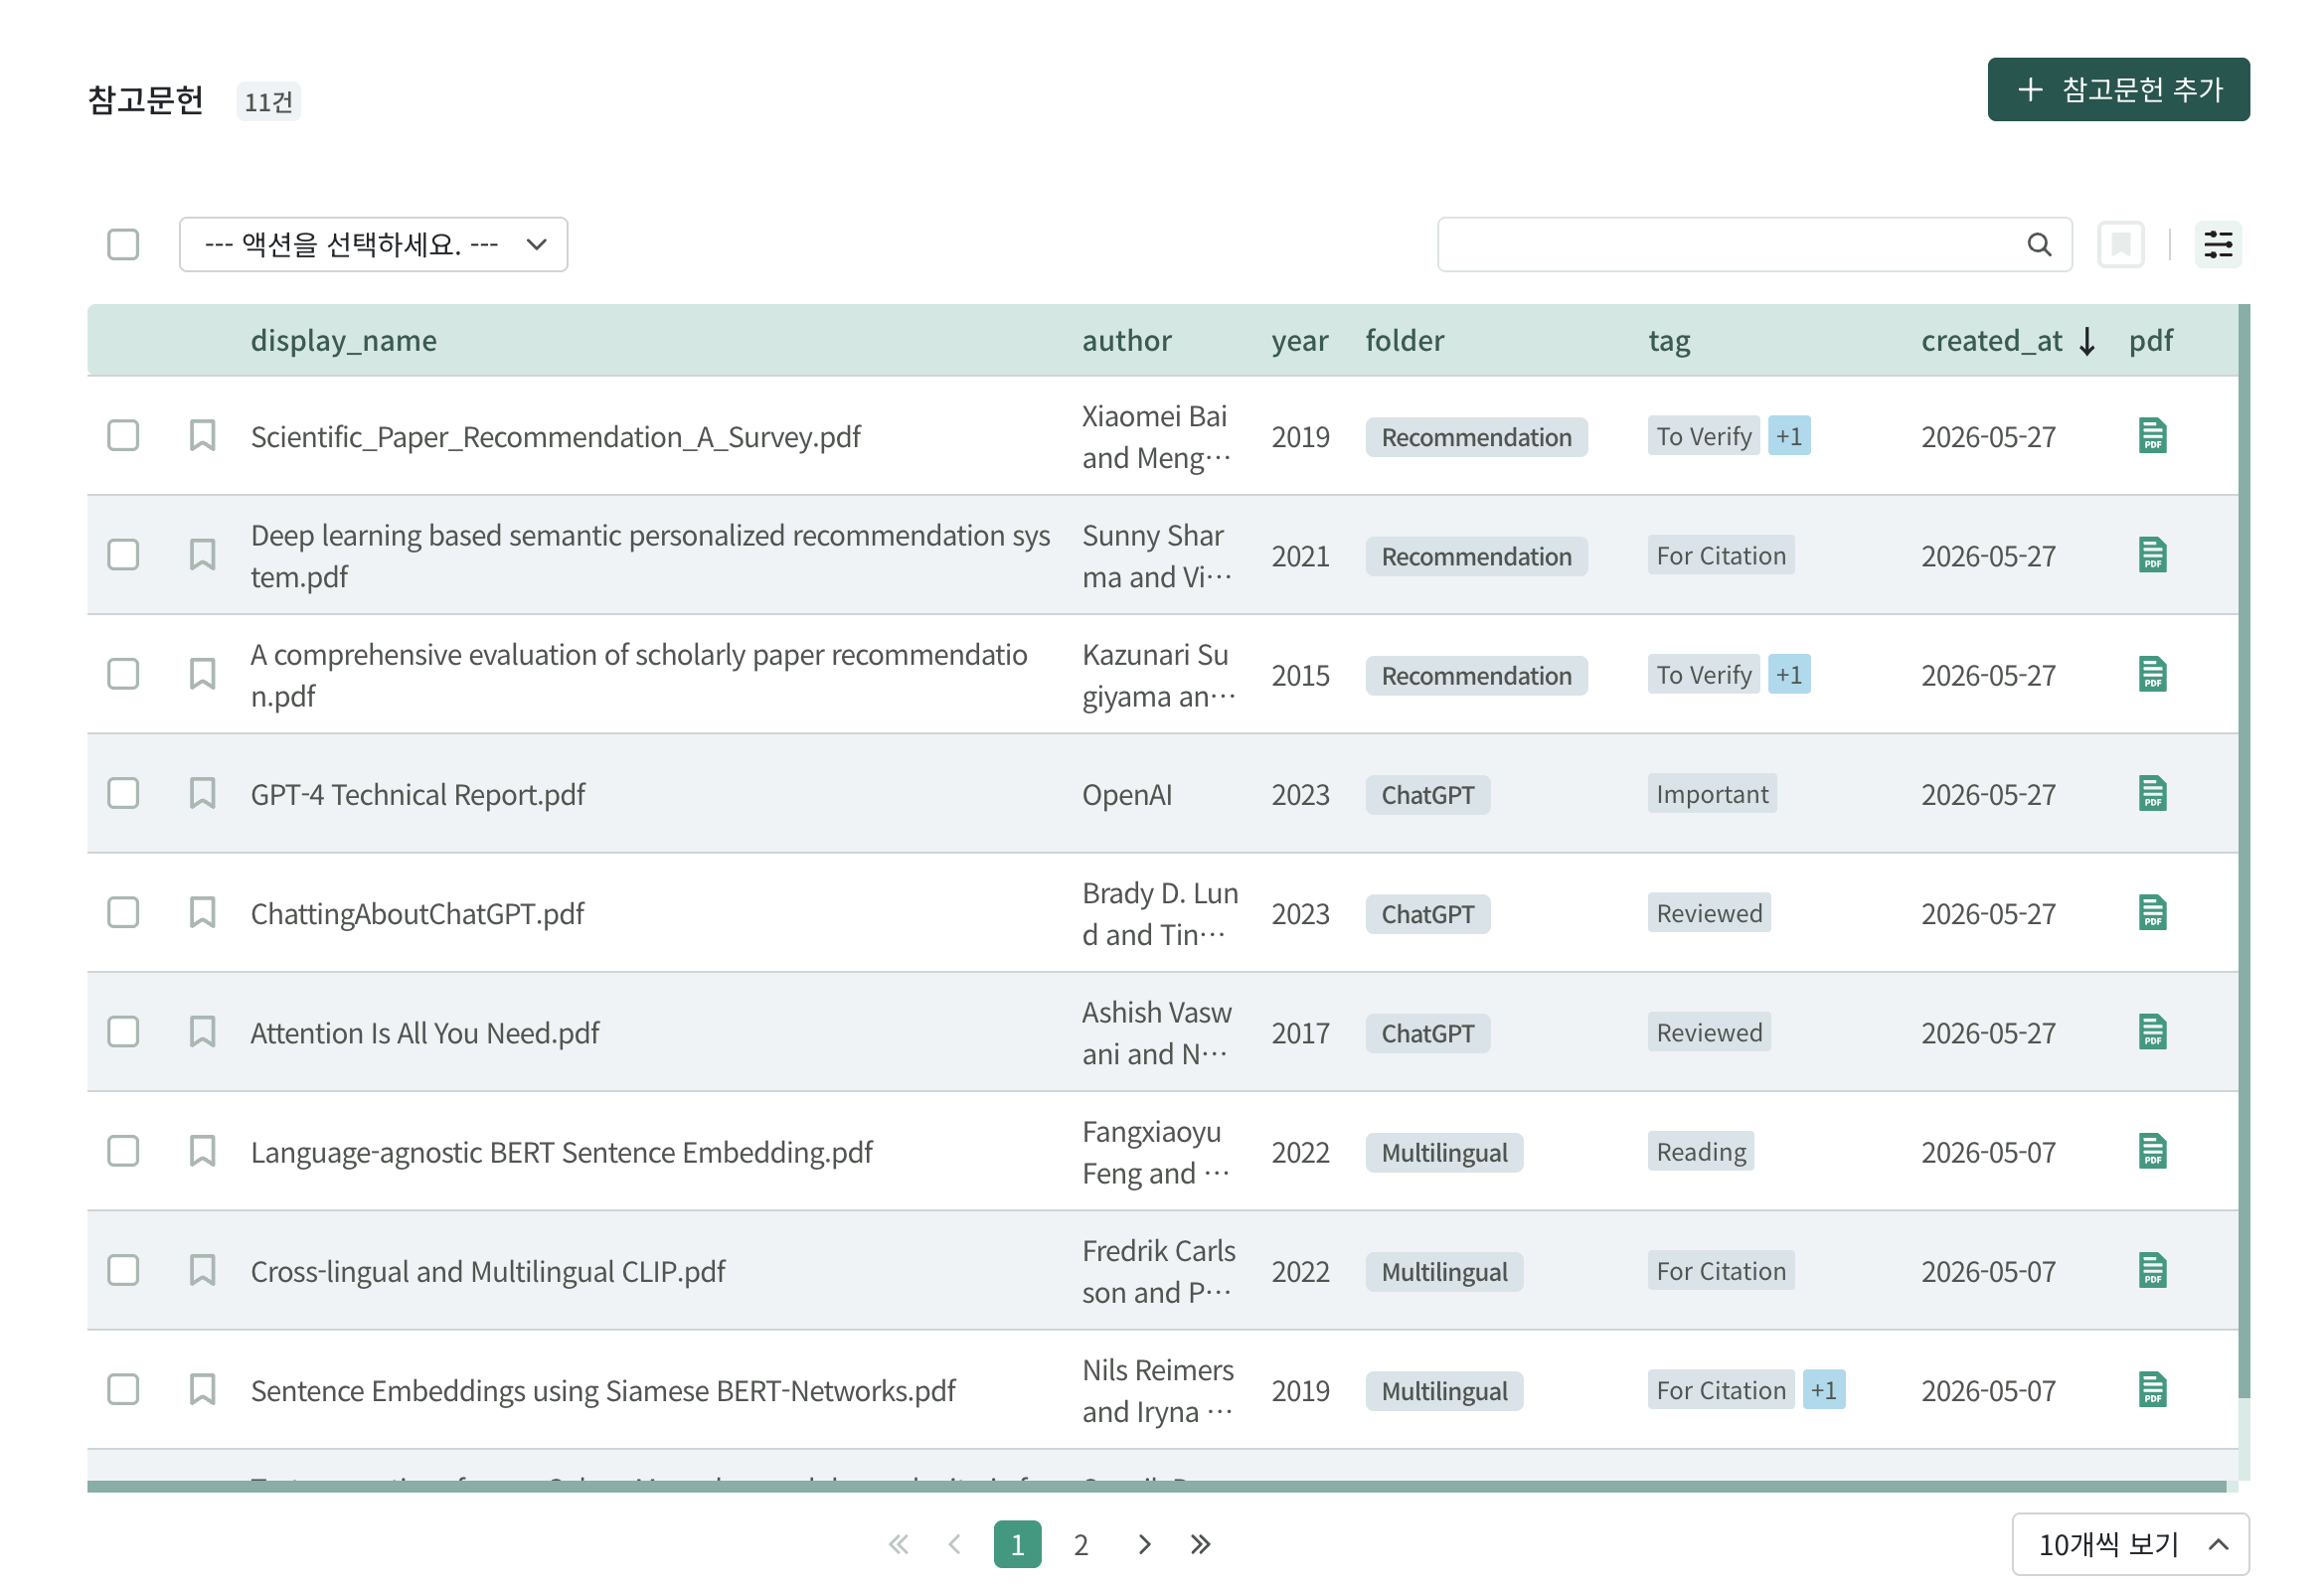Viewport: 2324px width, 1586px height.
Task: Click the +1 tag badge on Sentence Embeddings row
Action: tap(1823, 1389)
